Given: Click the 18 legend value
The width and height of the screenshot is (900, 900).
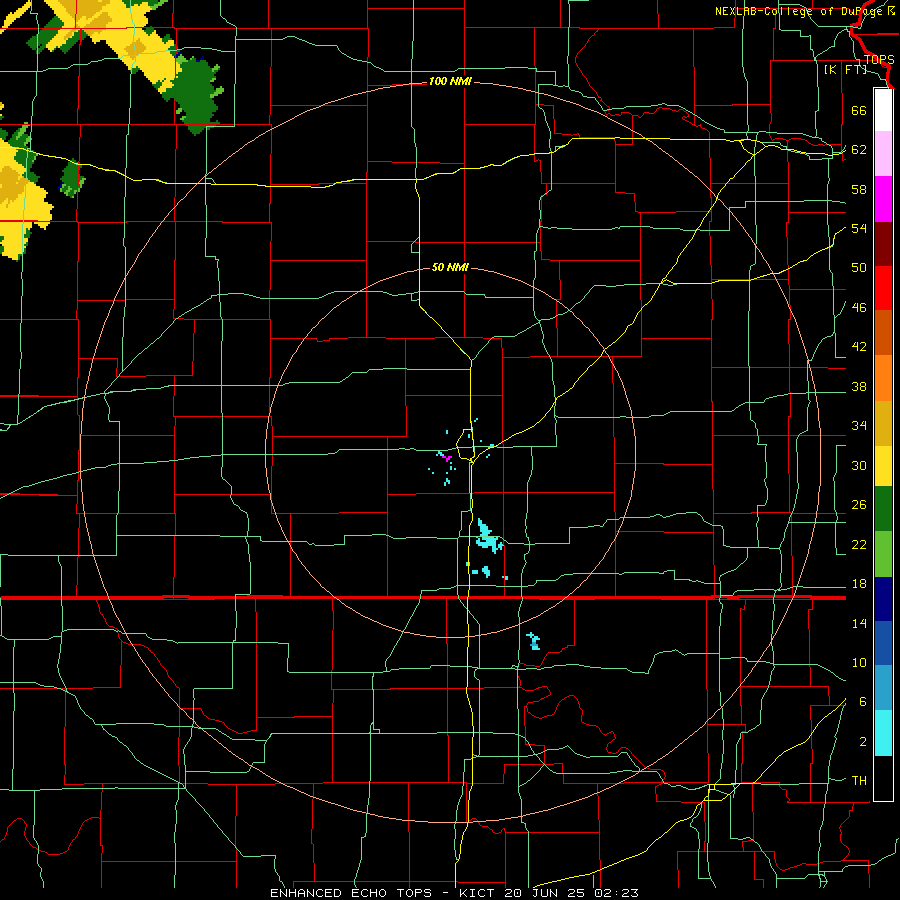Looking at the screenshot, I should coord(859,584).
